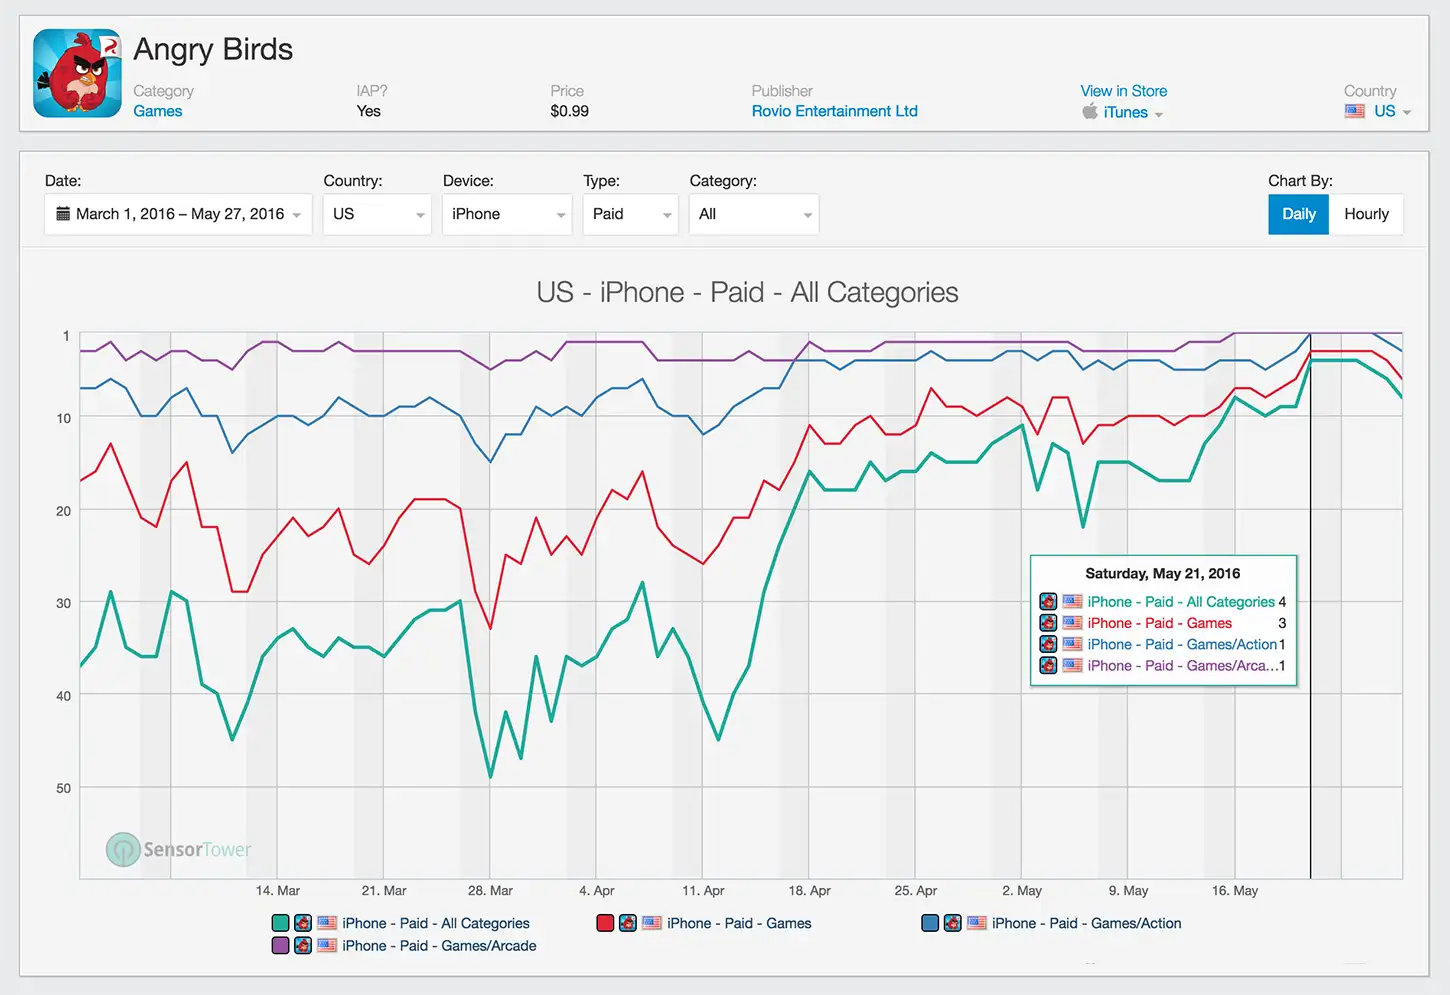Open the Type dropdown showing Paid

click(631, 214)
